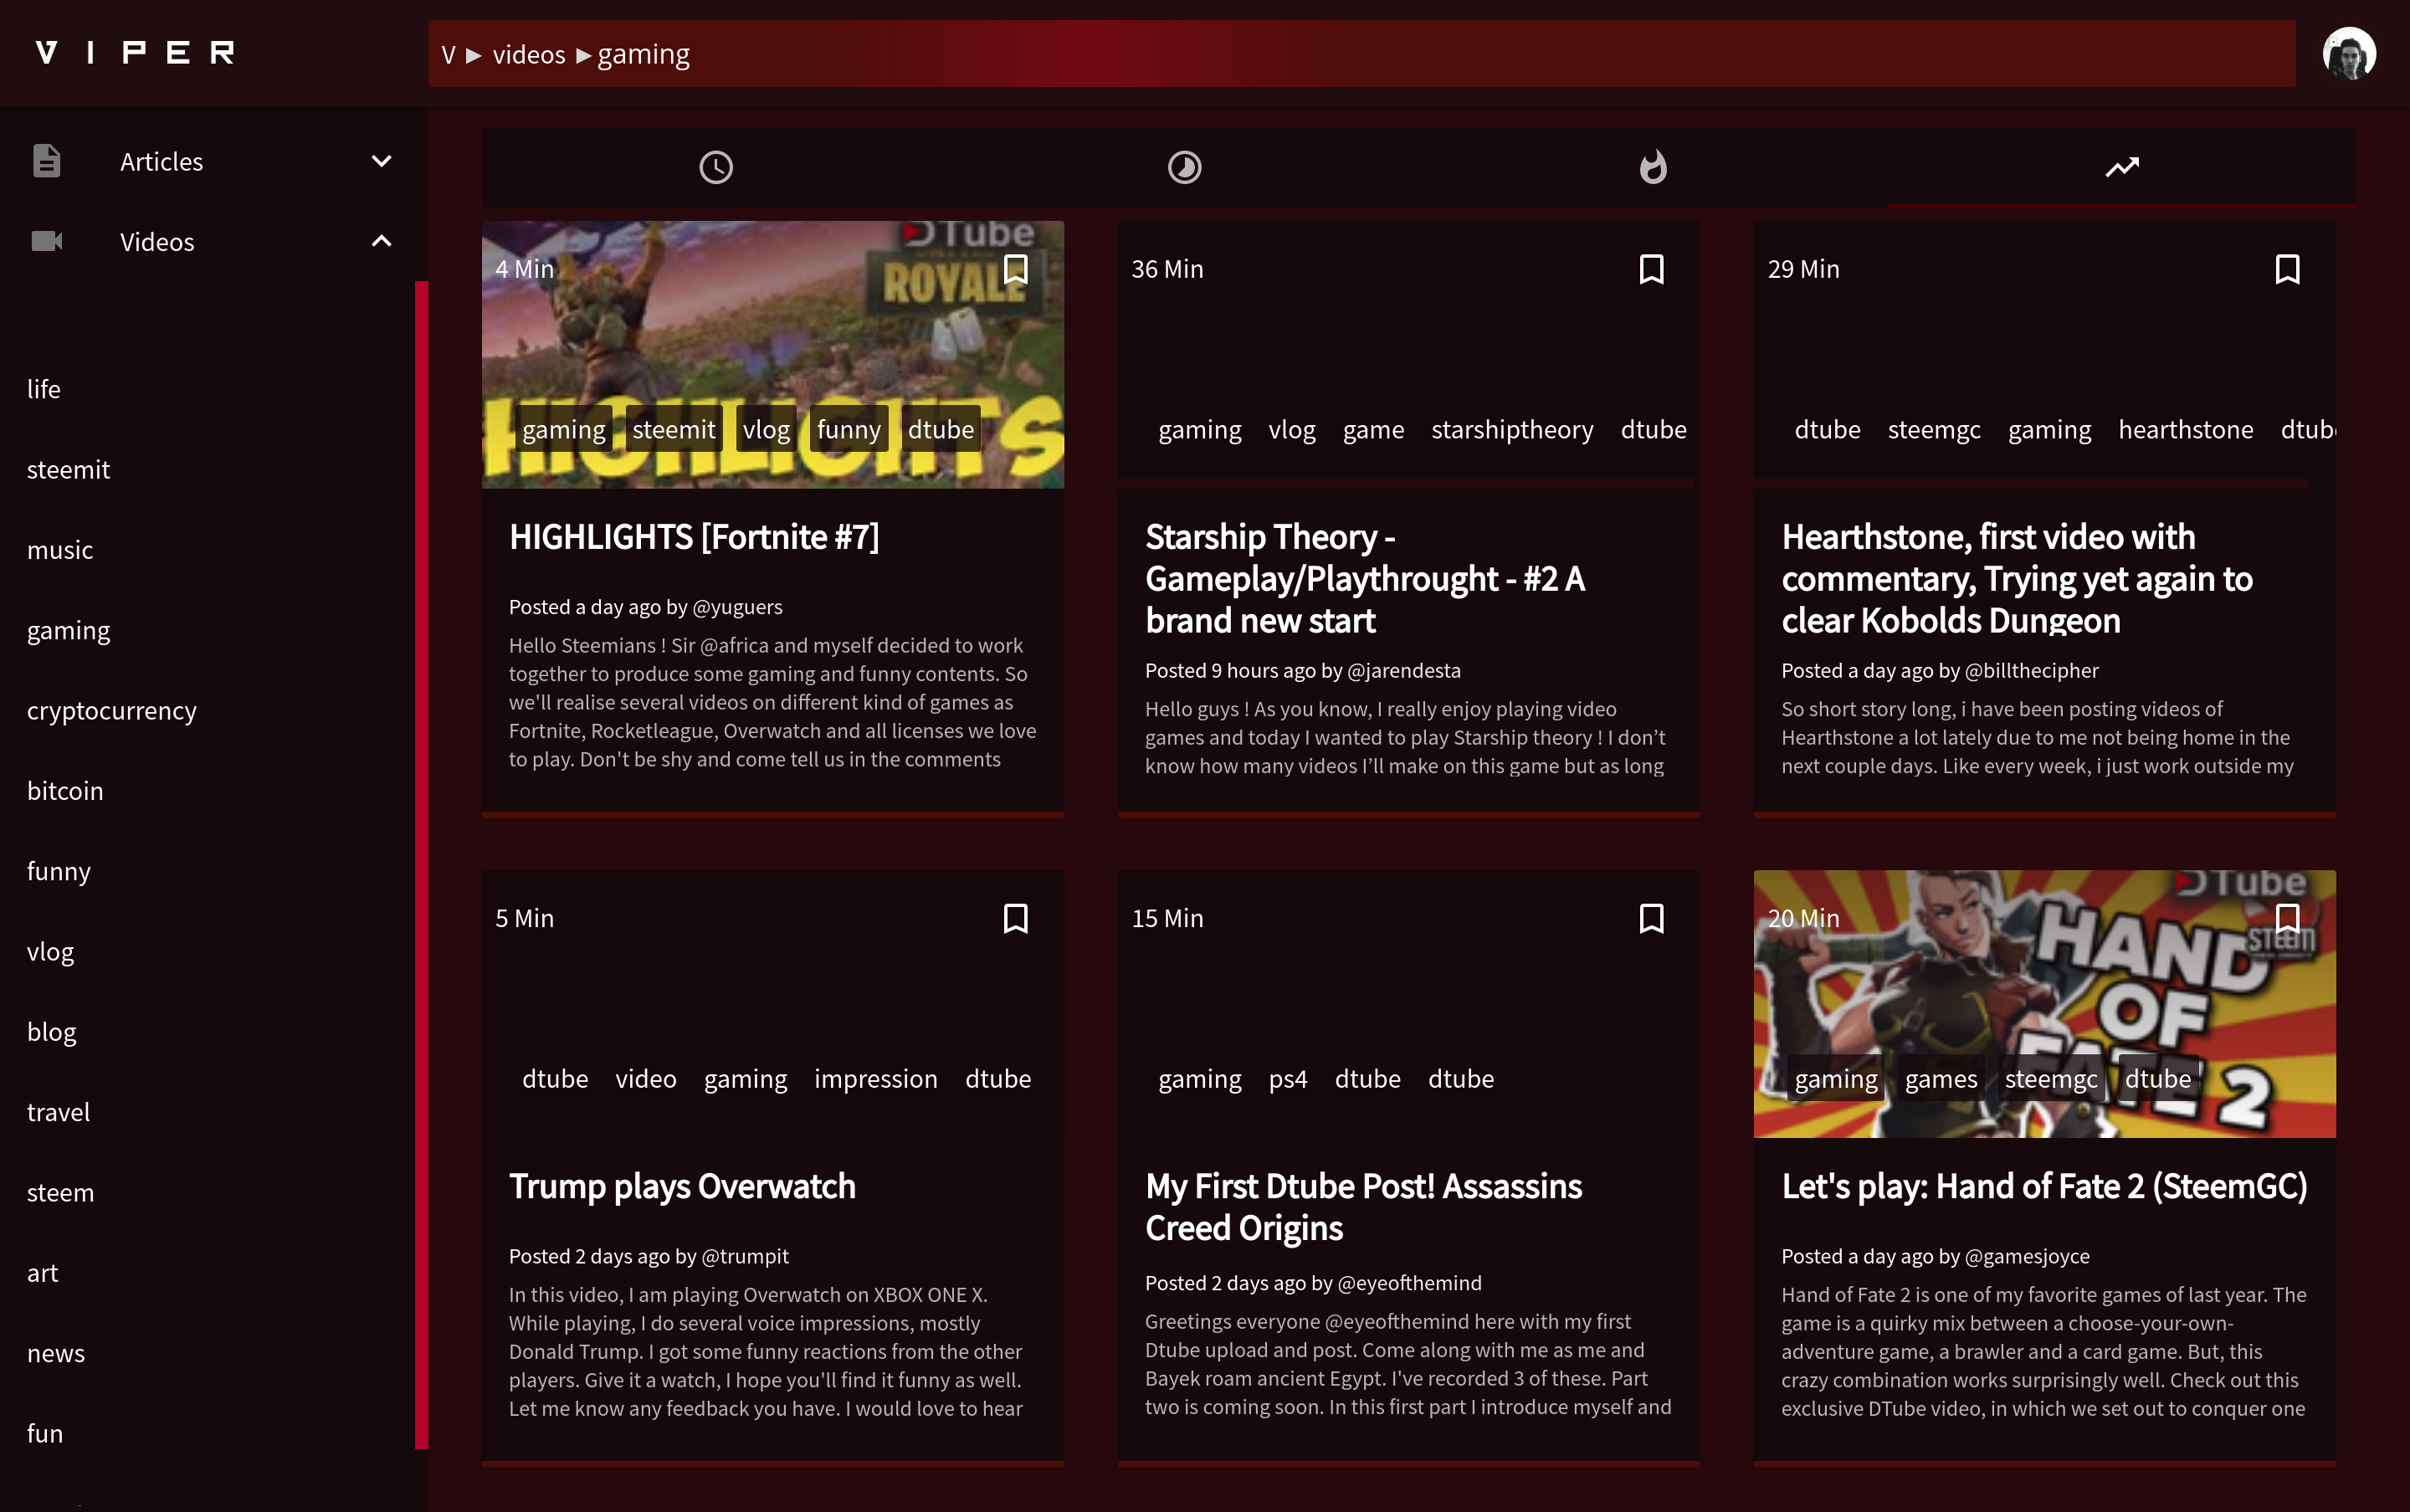Click 'Posted 9 hours ago by @jarendesta'

pyautogui.click(x=1302, y=670)
